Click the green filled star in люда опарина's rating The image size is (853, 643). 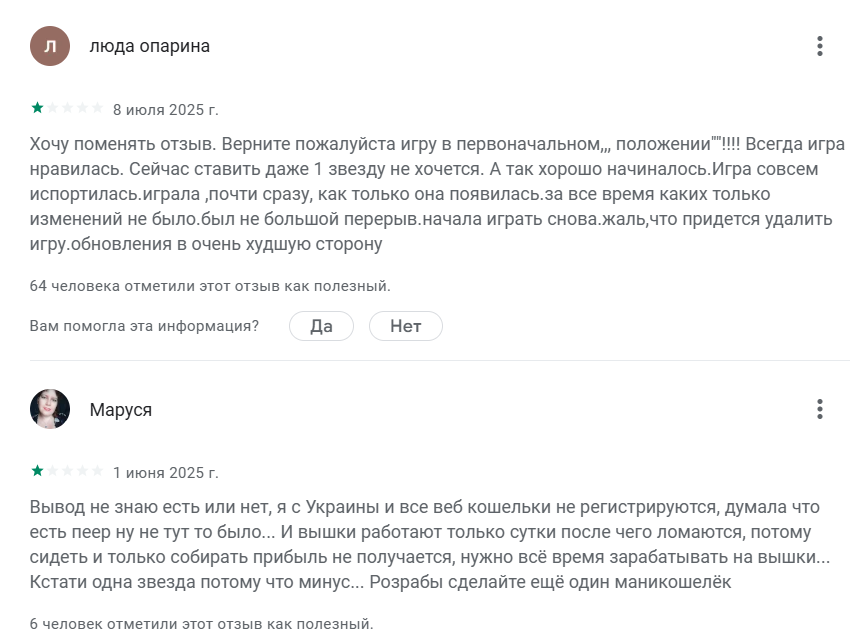pos(37,108)
